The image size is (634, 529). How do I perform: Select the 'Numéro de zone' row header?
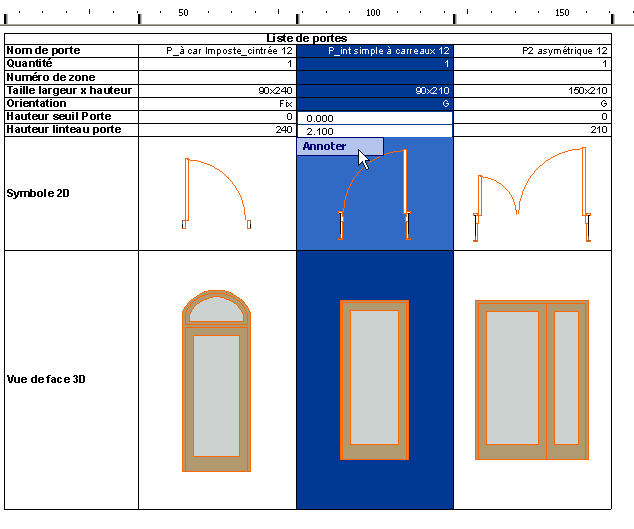coord(72,77)
